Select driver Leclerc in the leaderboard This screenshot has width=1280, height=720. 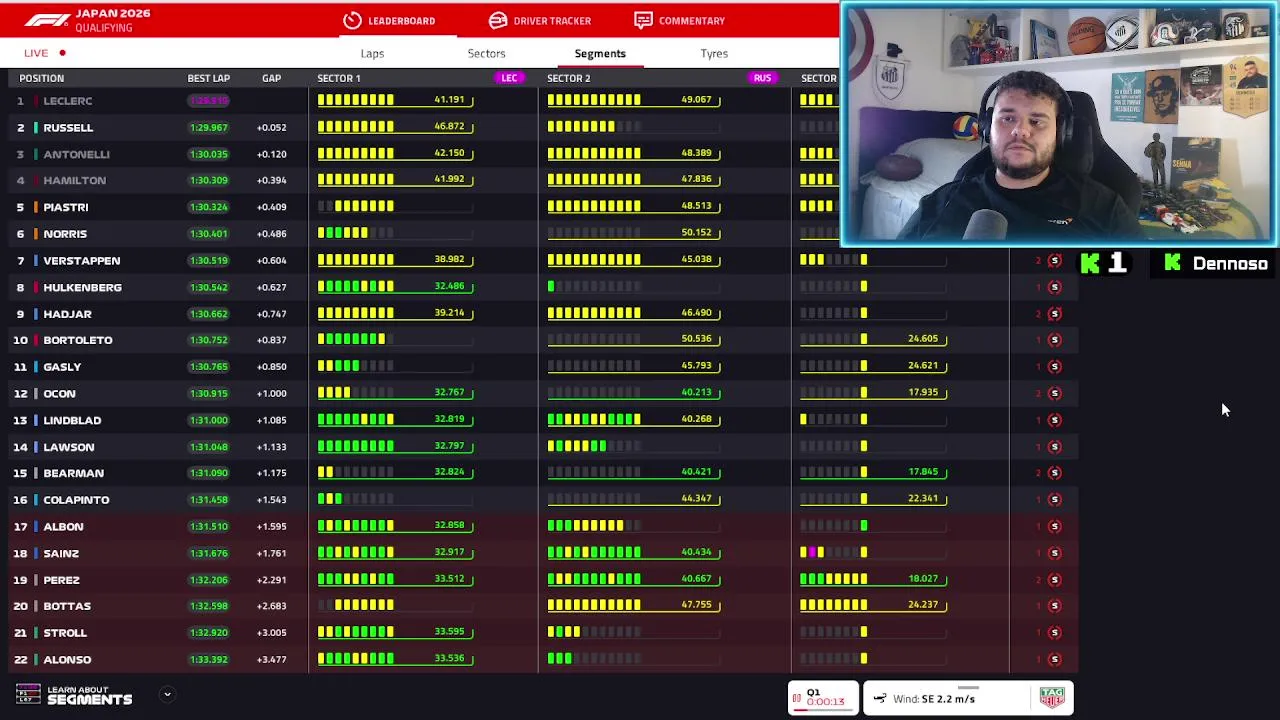click(67, 101)
